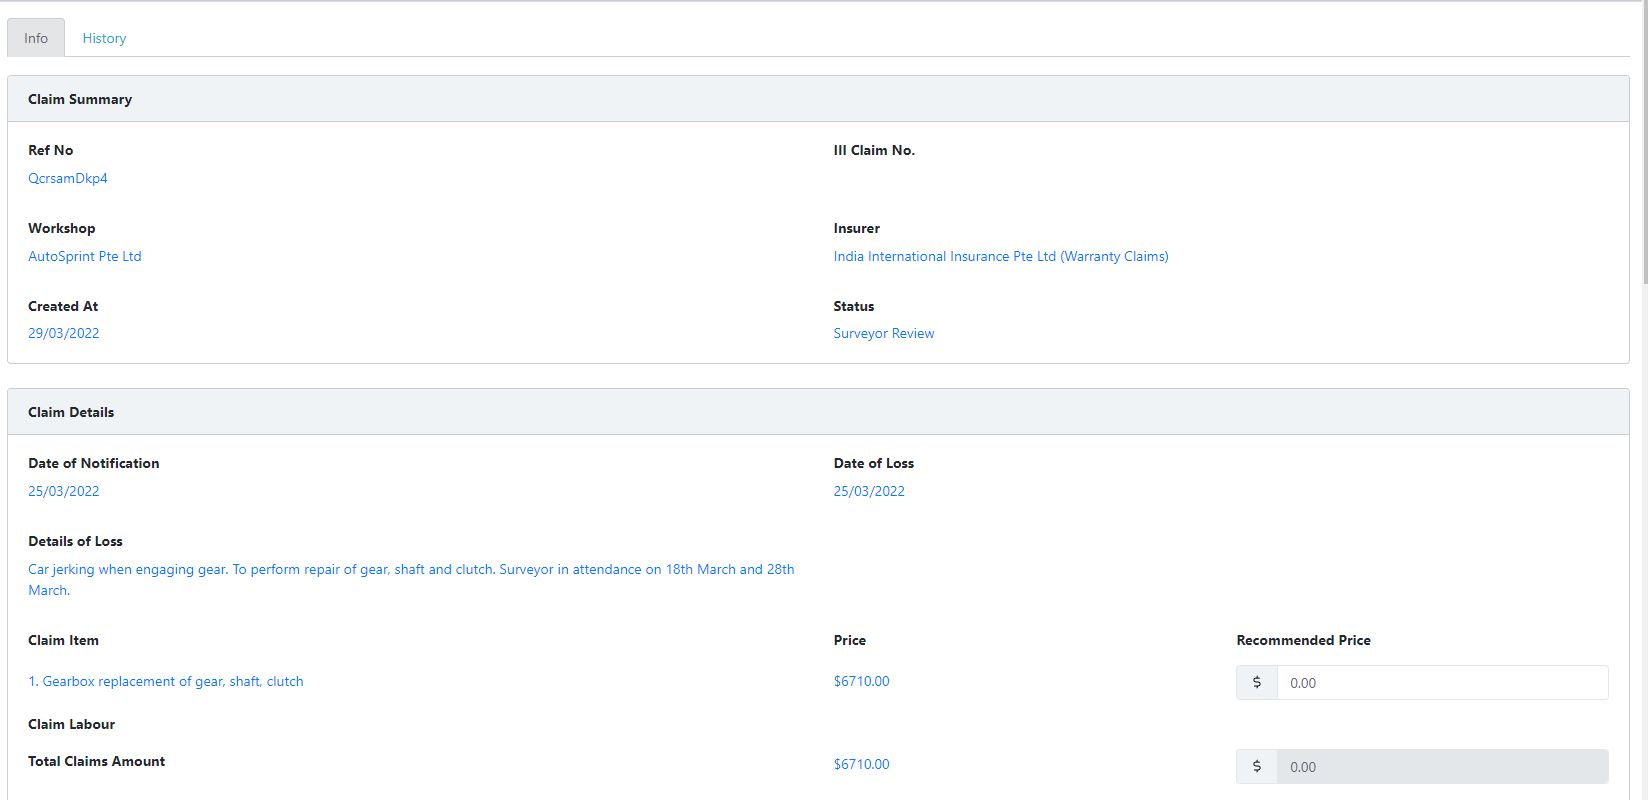1648x800 pixels.
Task: Click the Recommended Price input for Gearbox replacement
Action: [1441, 683]
